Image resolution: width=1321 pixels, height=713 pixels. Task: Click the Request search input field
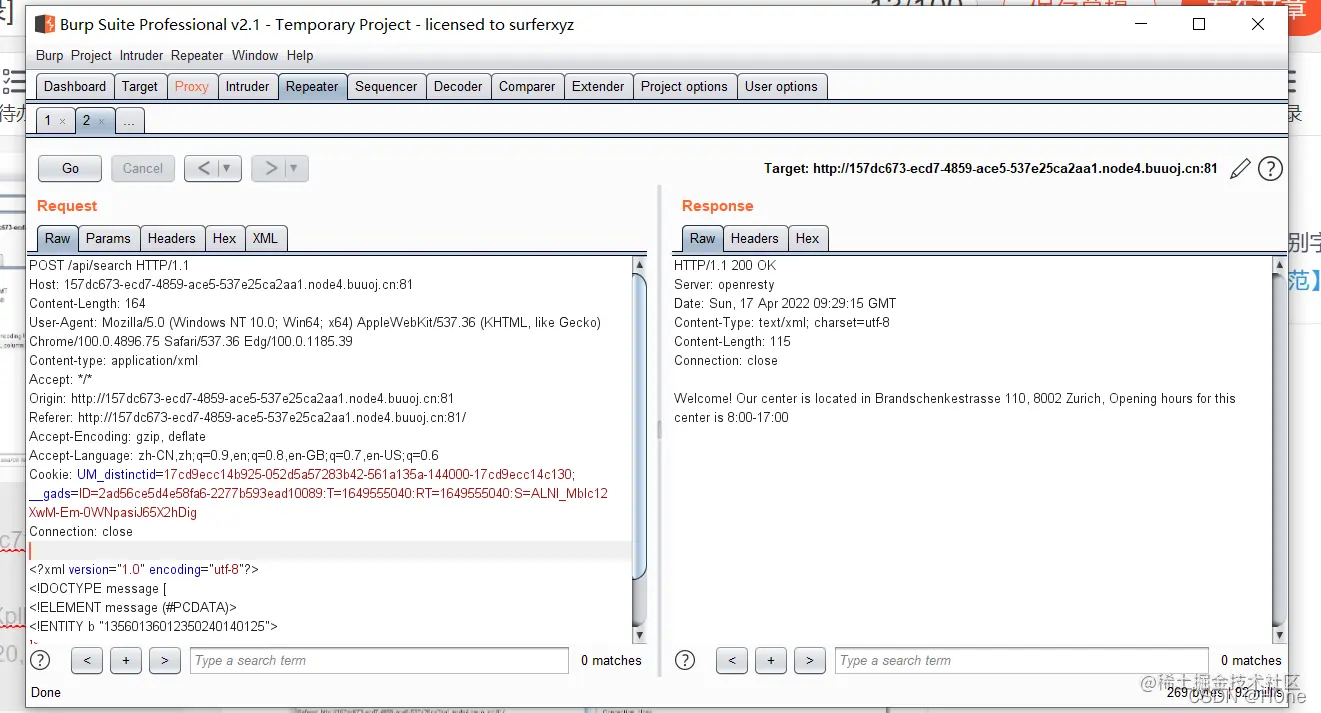379,660
